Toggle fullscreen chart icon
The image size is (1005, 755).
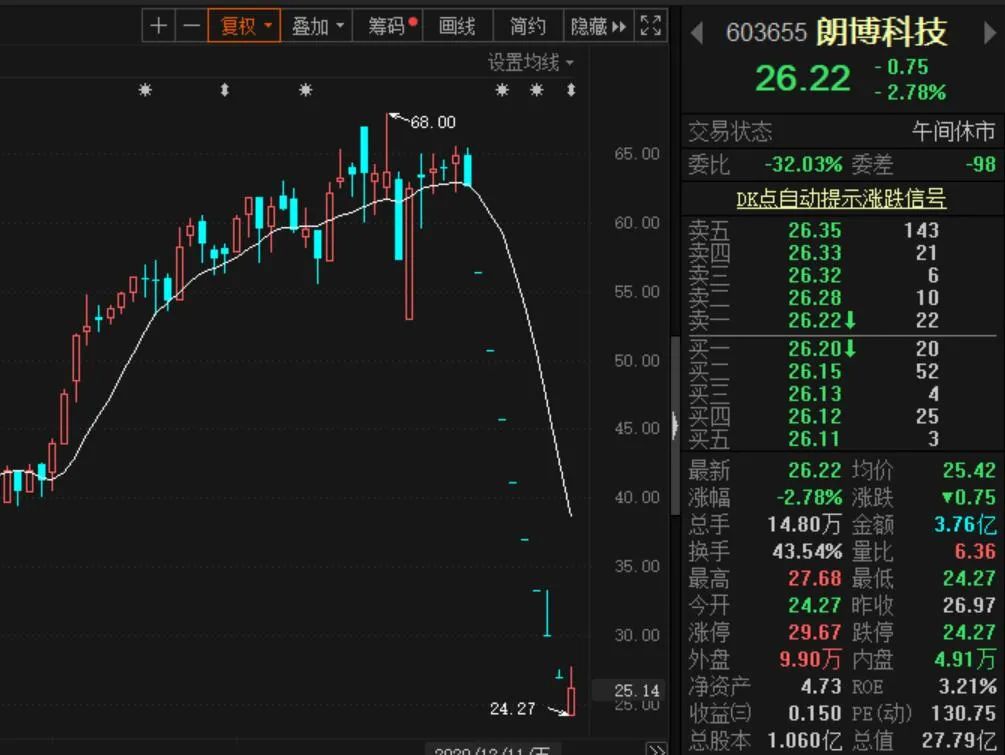click(x=651, y=26)
